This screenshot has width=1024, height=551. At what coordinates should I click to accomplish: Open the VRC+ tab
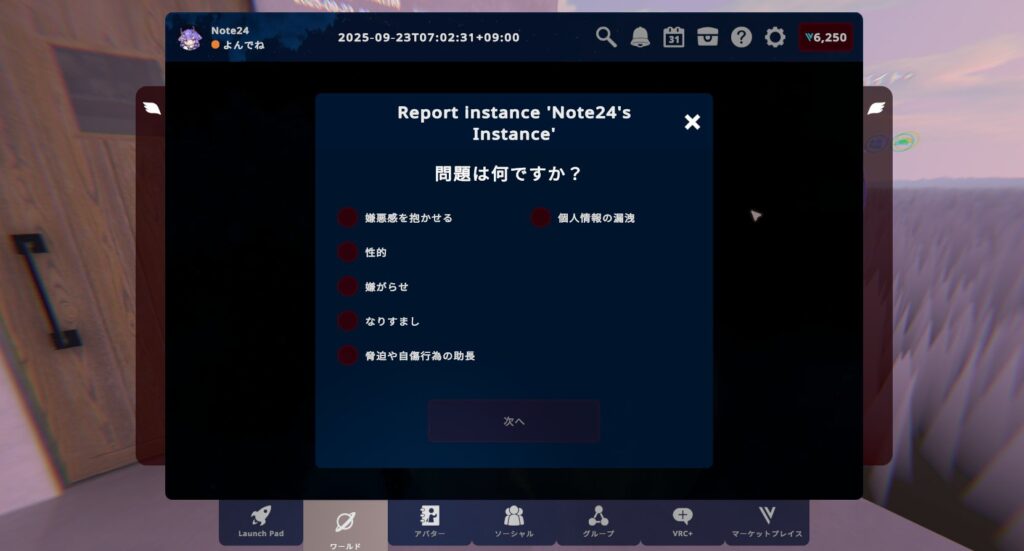pos(682,522)
